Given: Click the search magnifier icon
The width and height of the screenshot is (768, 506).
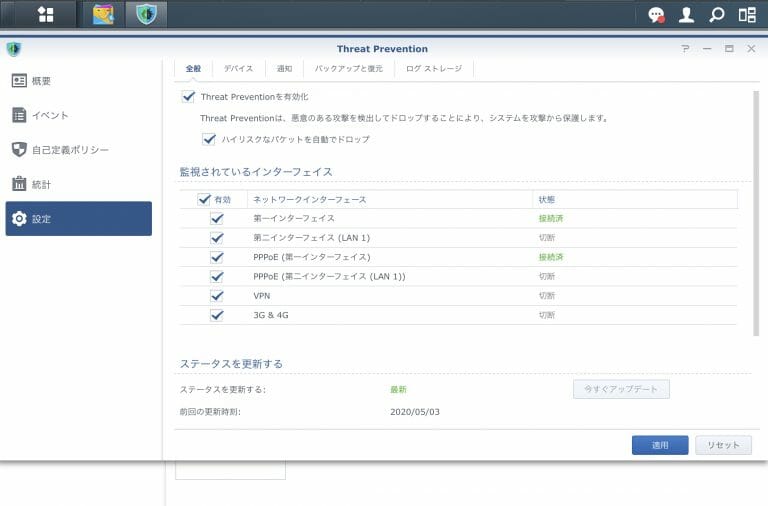Looking at the screenshot, I should [717, 15].
